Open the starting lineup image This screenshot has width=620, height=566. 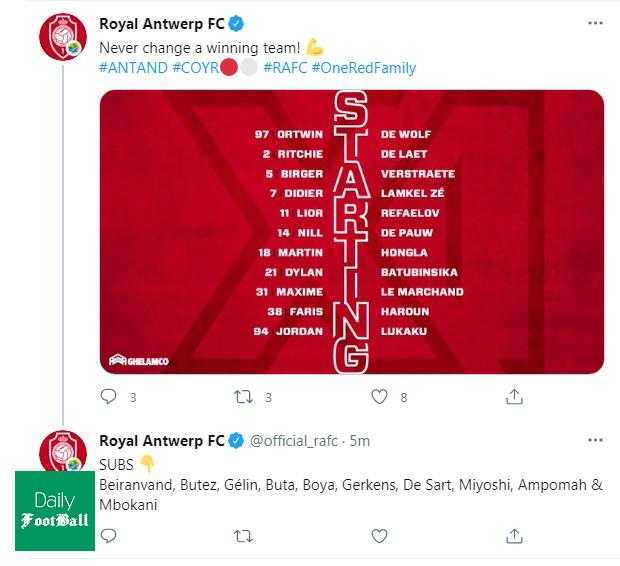351,232
